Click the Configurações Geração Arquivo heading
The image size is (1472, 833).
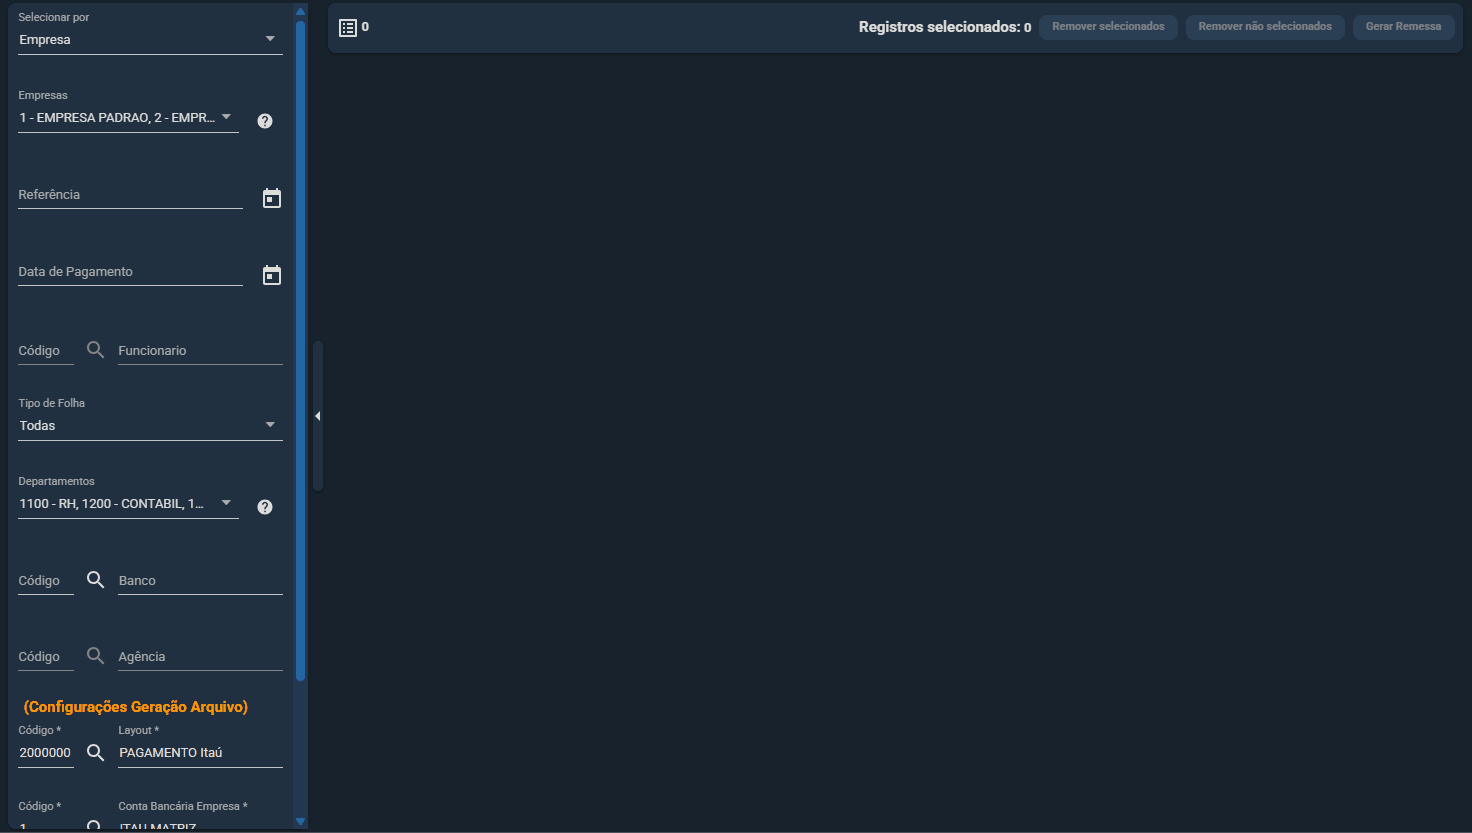[x=136, y=707]
